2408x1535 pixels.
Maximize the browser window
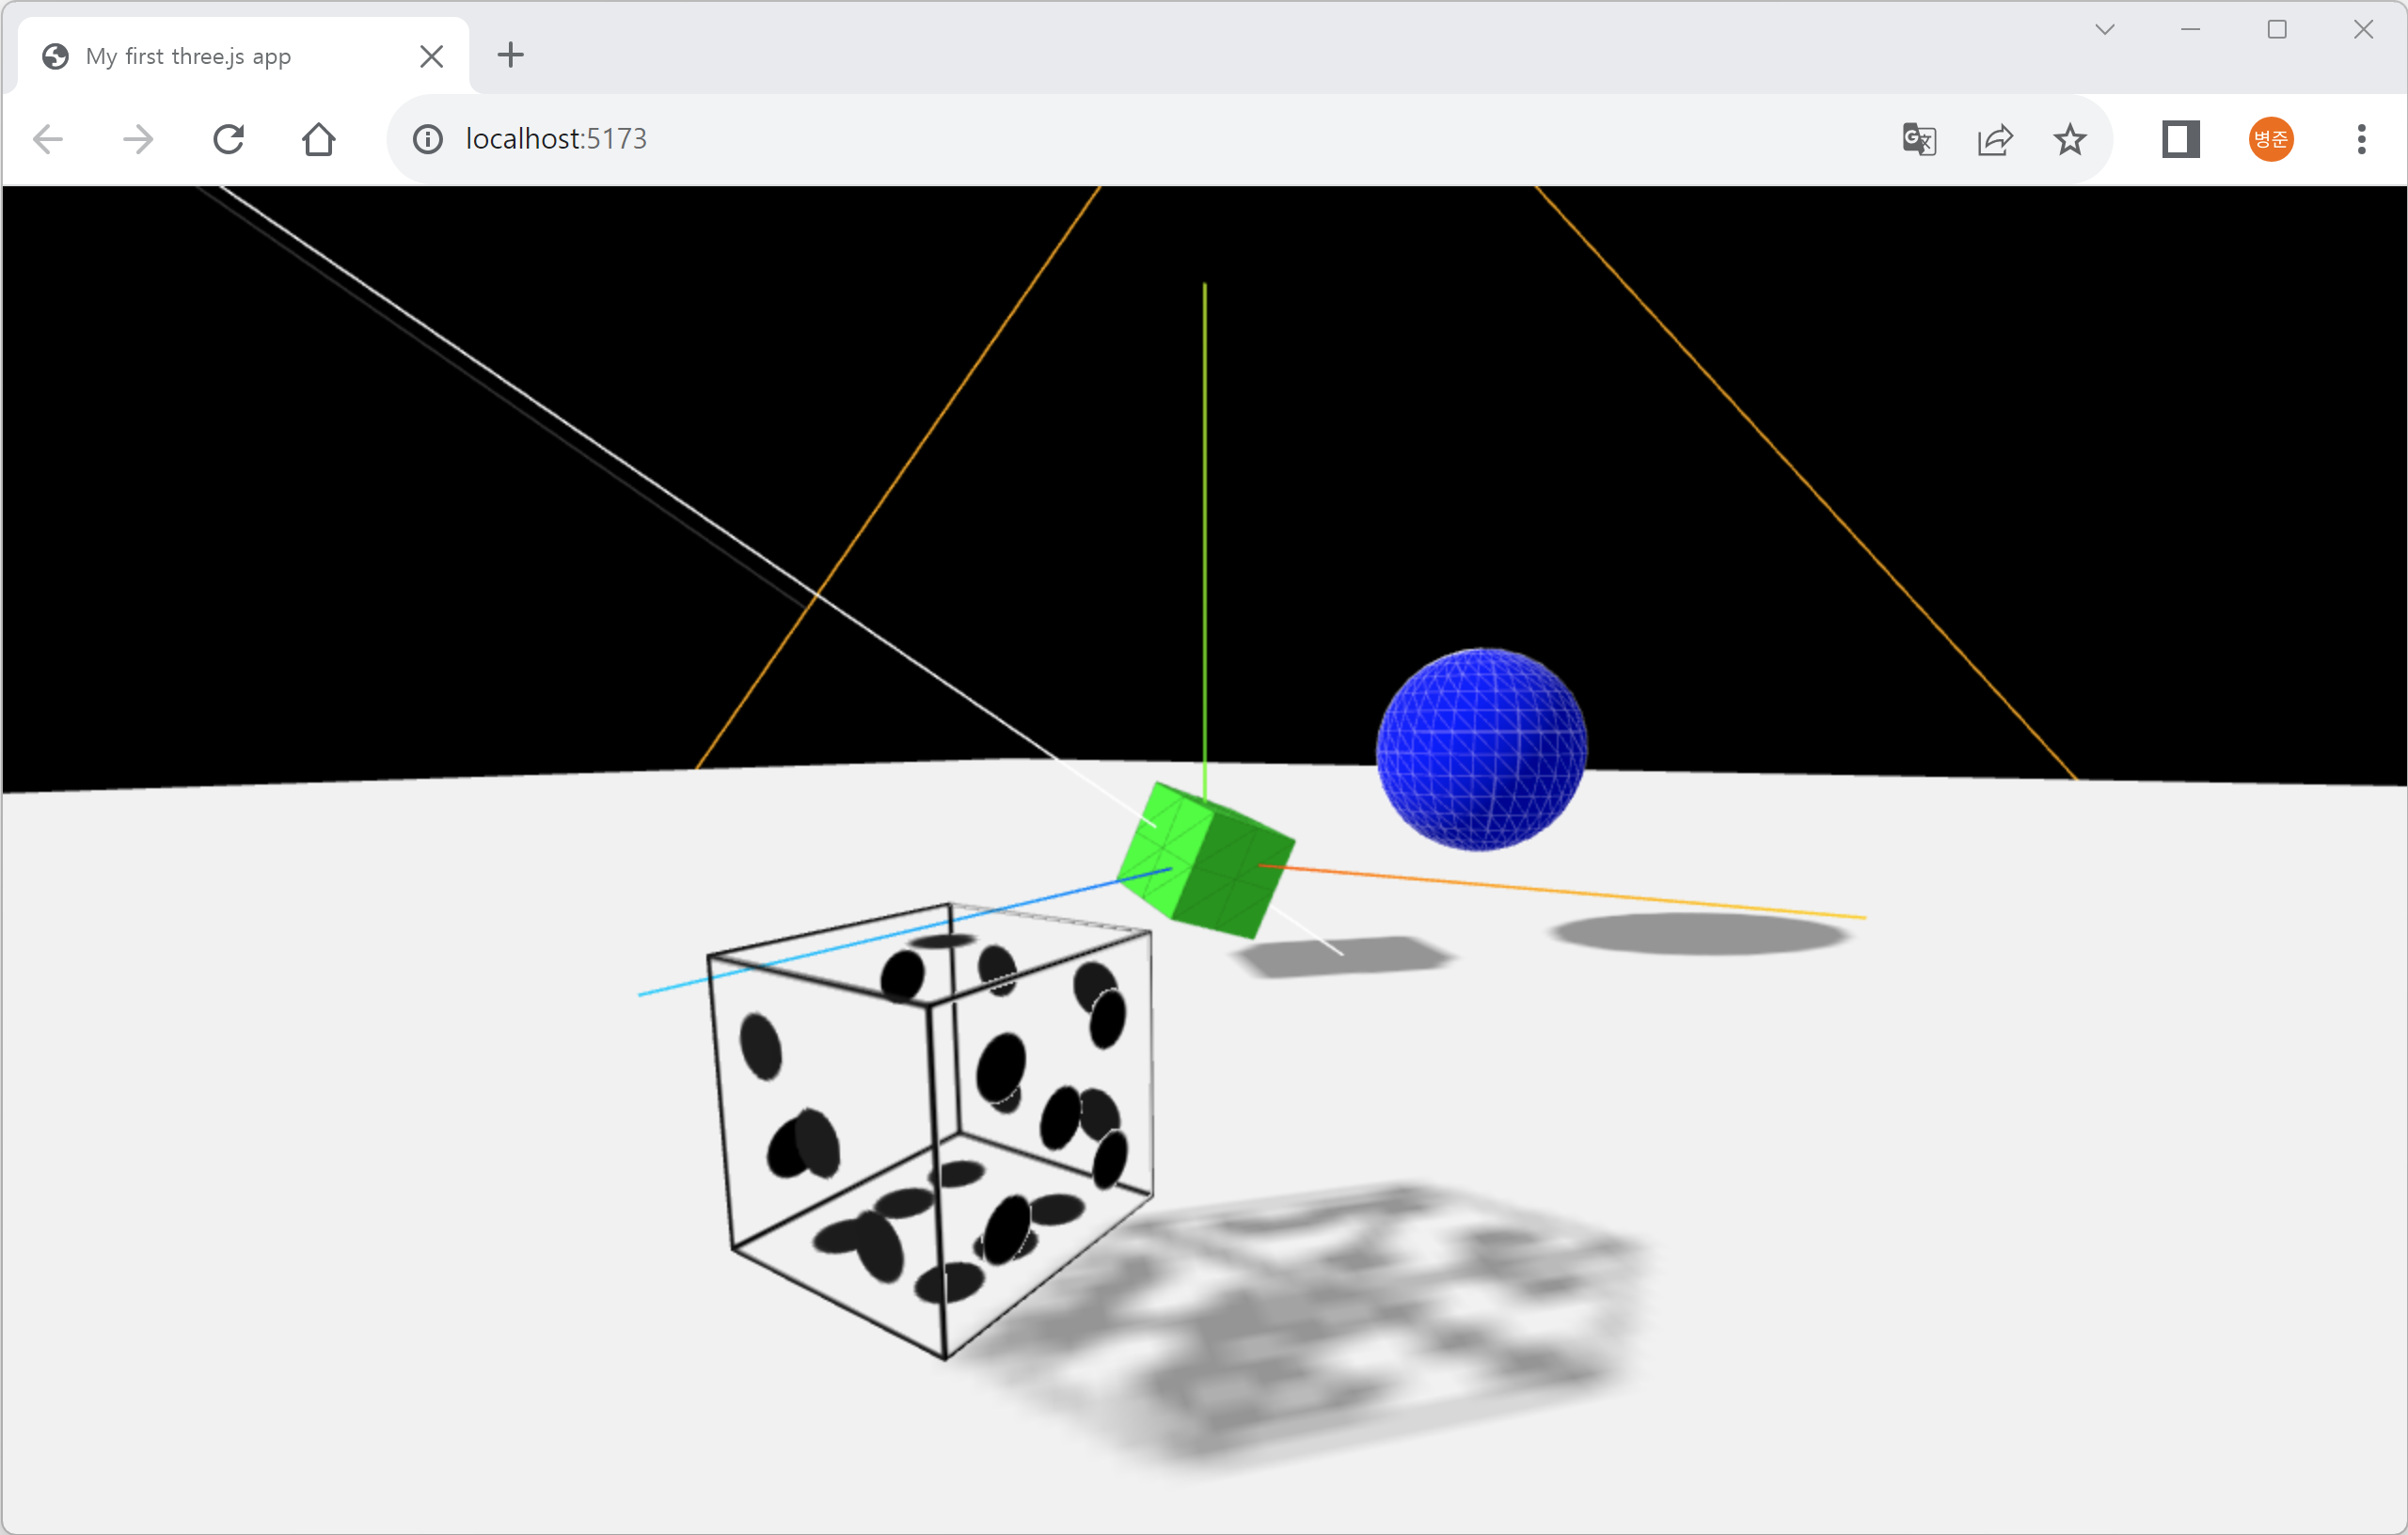point(2277,30)
